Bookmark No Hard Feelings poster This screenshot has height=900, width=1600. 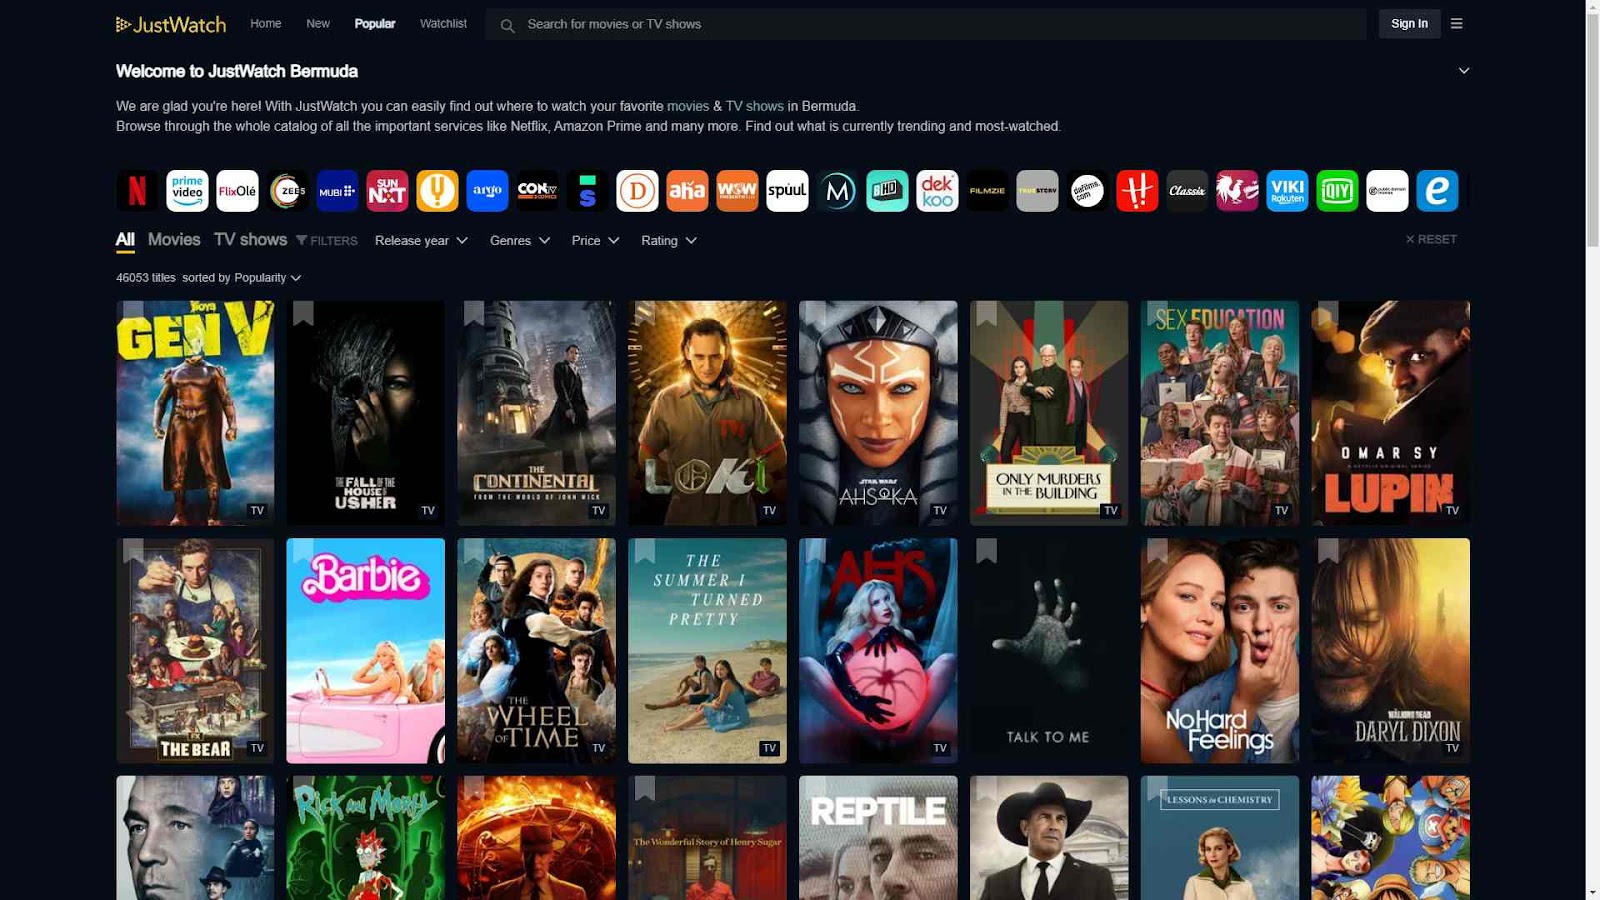(x=1158, y=551)
